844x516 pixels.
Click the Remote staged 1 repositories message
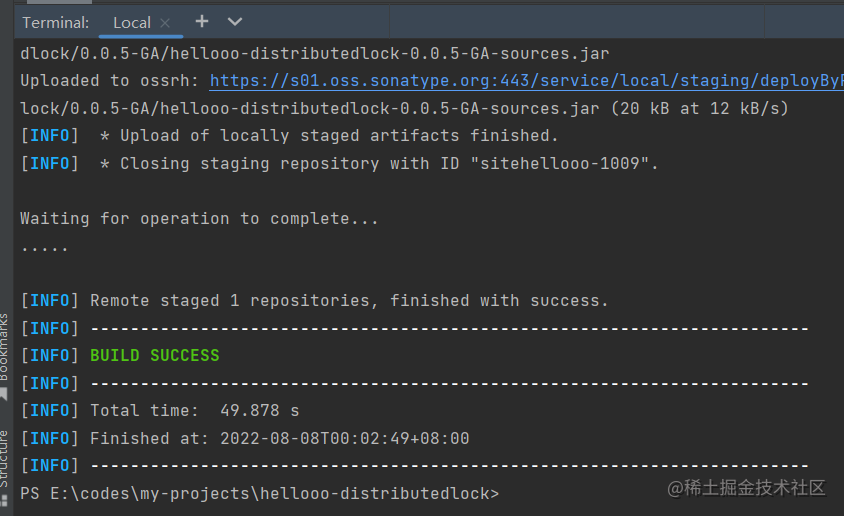point(349,301)
